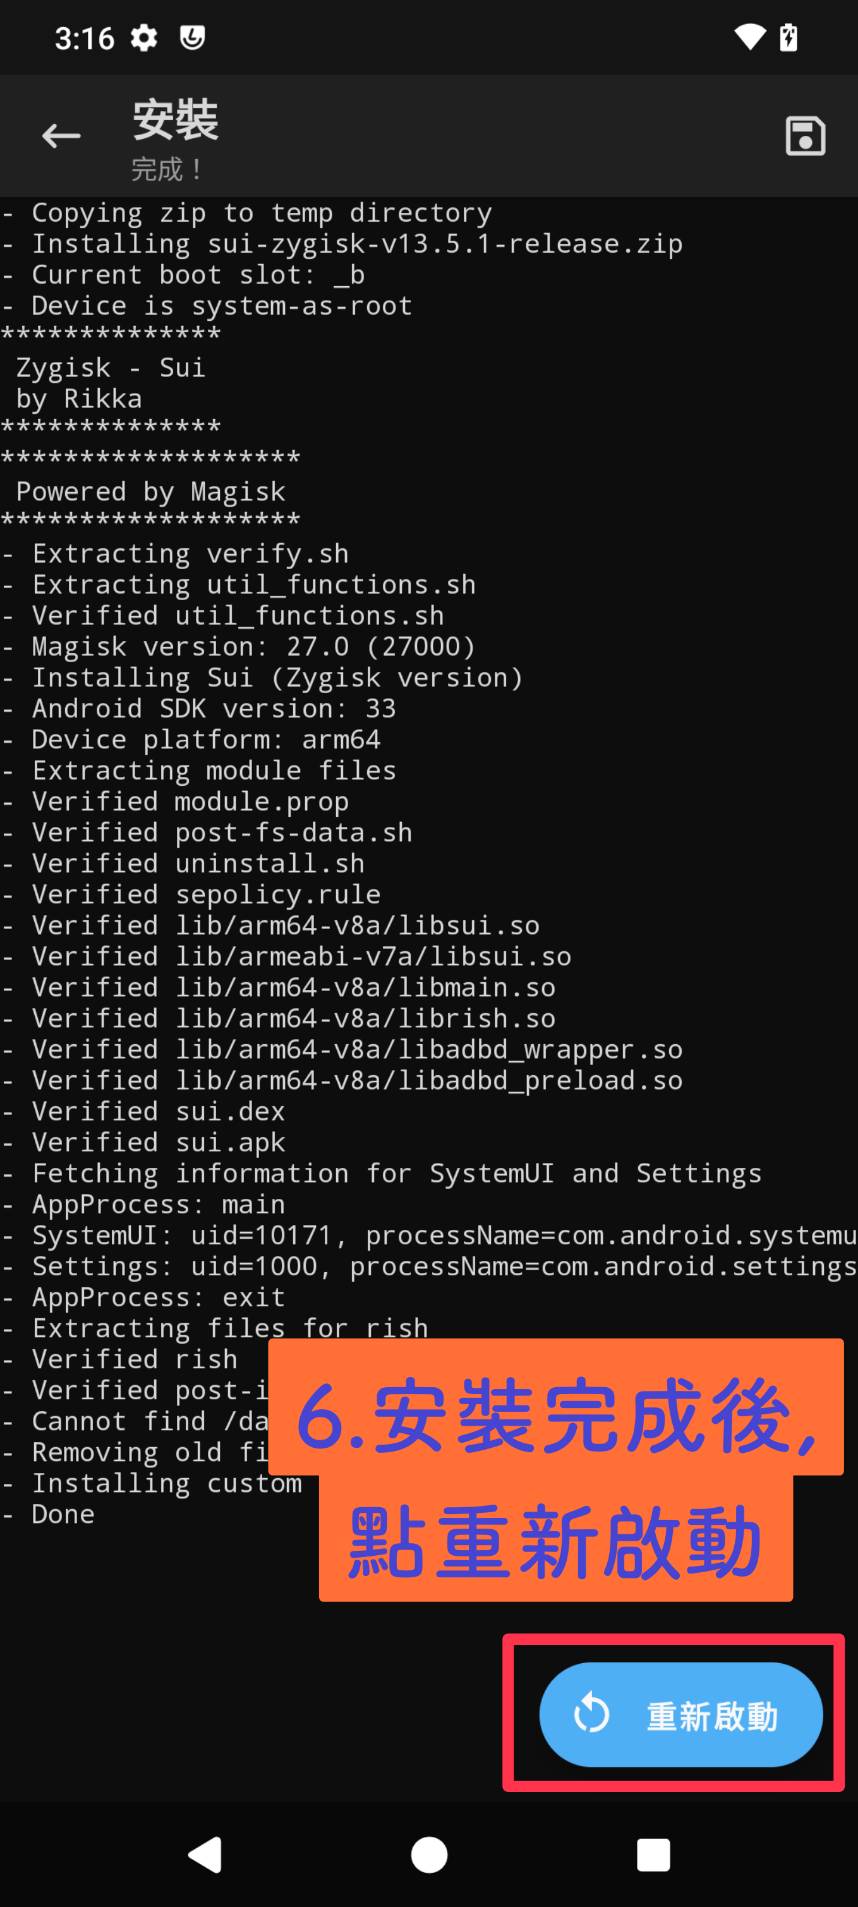Screen dimensions: 858x1907
Task: Tap the back arrow in the header
Action: 61,136
